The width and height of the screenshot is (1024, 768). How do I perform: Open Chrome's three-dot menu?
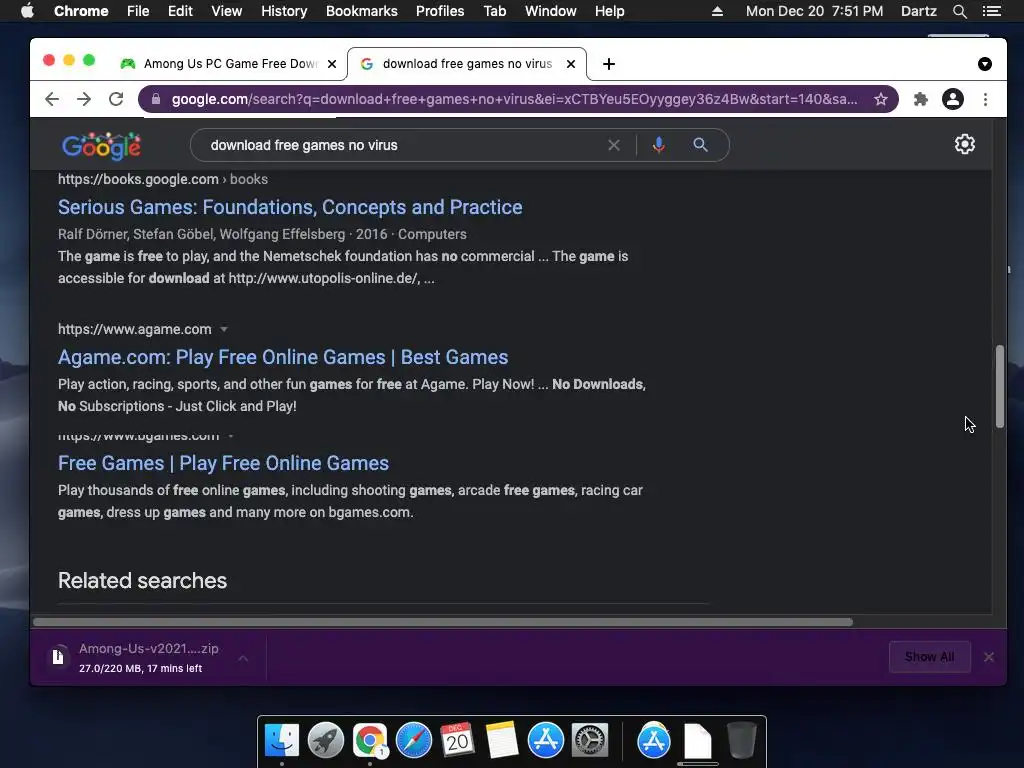tap(985, 99)
